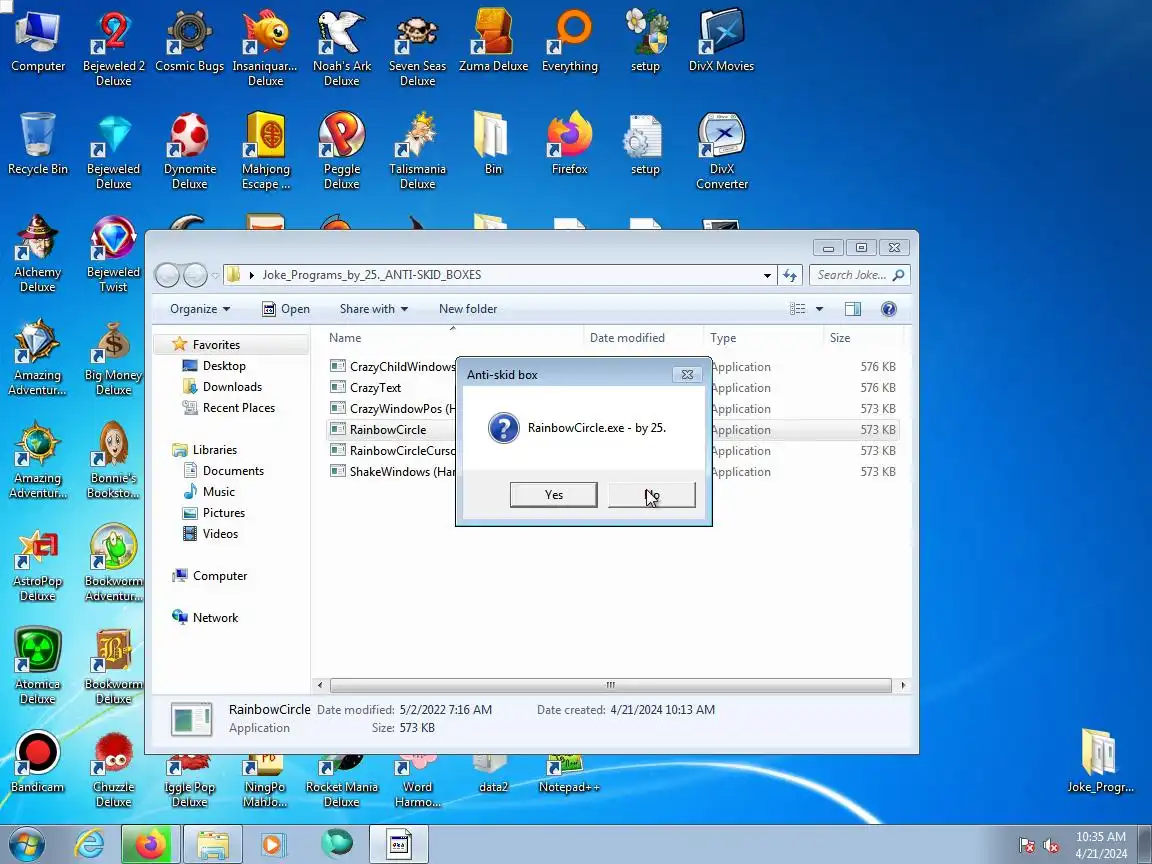Launch Internet Explorer from taskbar
Image resolution: width=1152 pixels, height=864 pixels.
click(89, 844)
